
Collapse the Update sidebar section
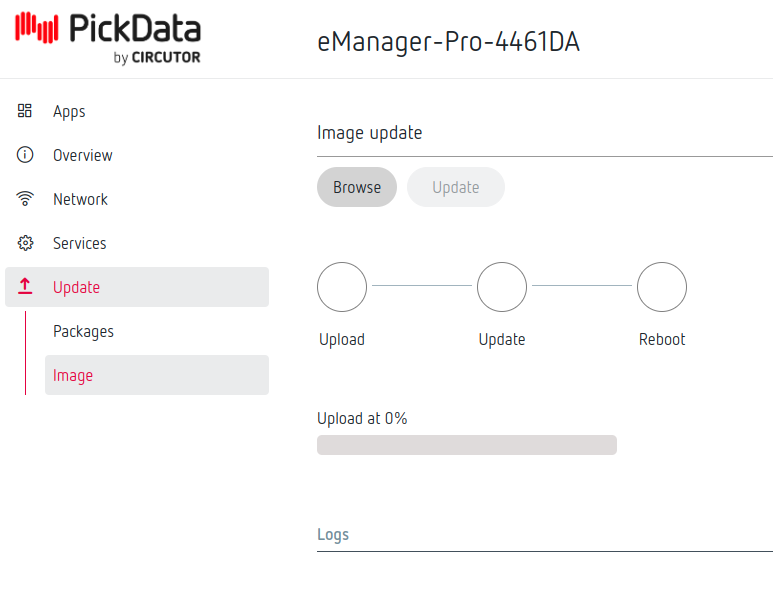[137, 287]
